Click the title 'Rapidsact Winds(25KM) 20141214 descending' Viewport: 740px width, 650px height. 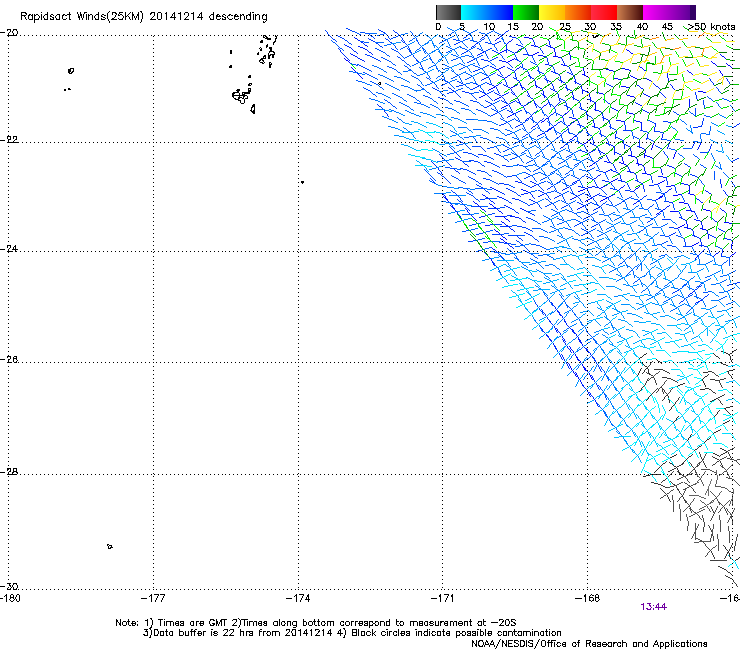pyautogui.click(x=144, y=17)
